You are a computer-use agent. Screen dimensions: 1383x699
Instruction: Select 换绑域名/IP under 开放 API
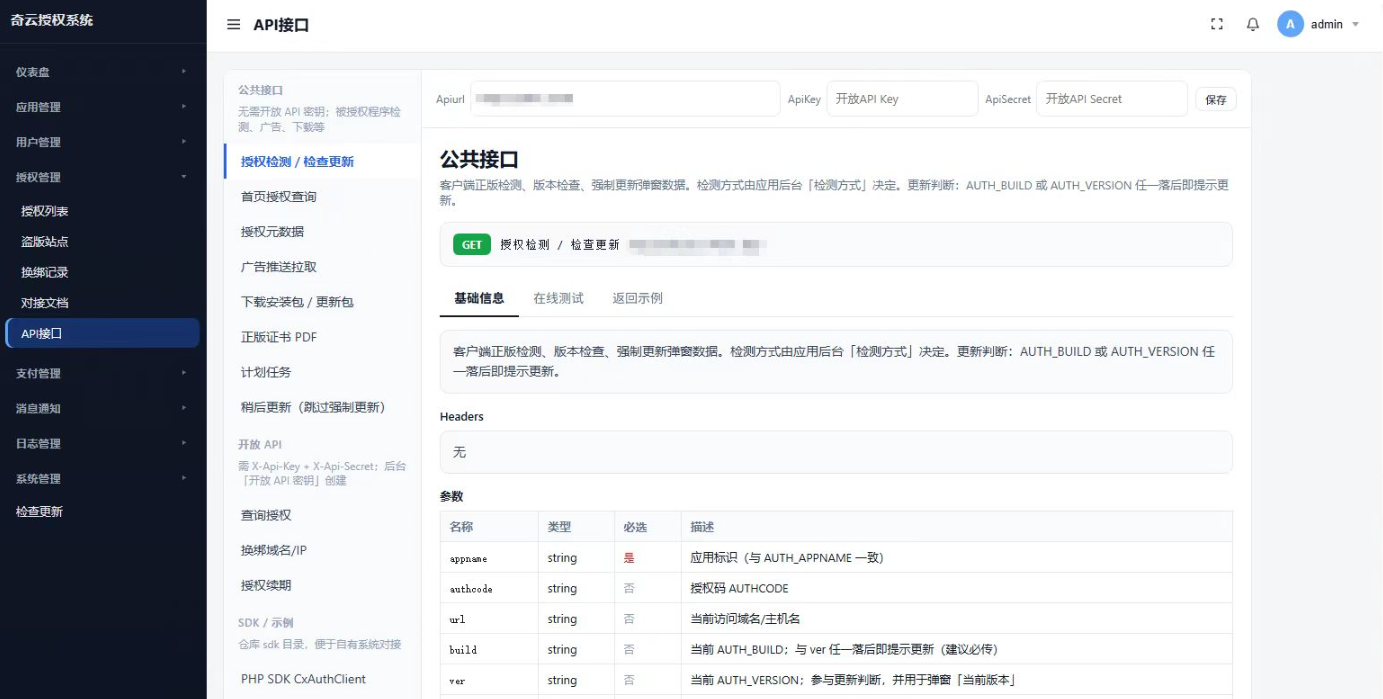tap(322, 550)
